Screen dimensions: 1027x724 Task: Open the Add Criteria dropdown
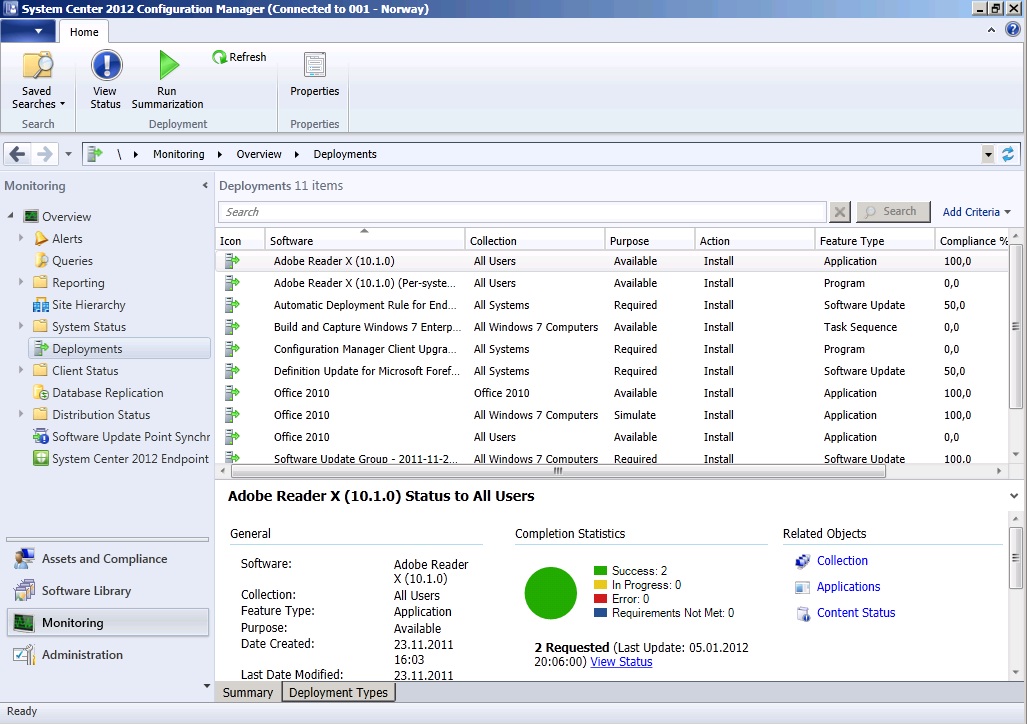977,212
